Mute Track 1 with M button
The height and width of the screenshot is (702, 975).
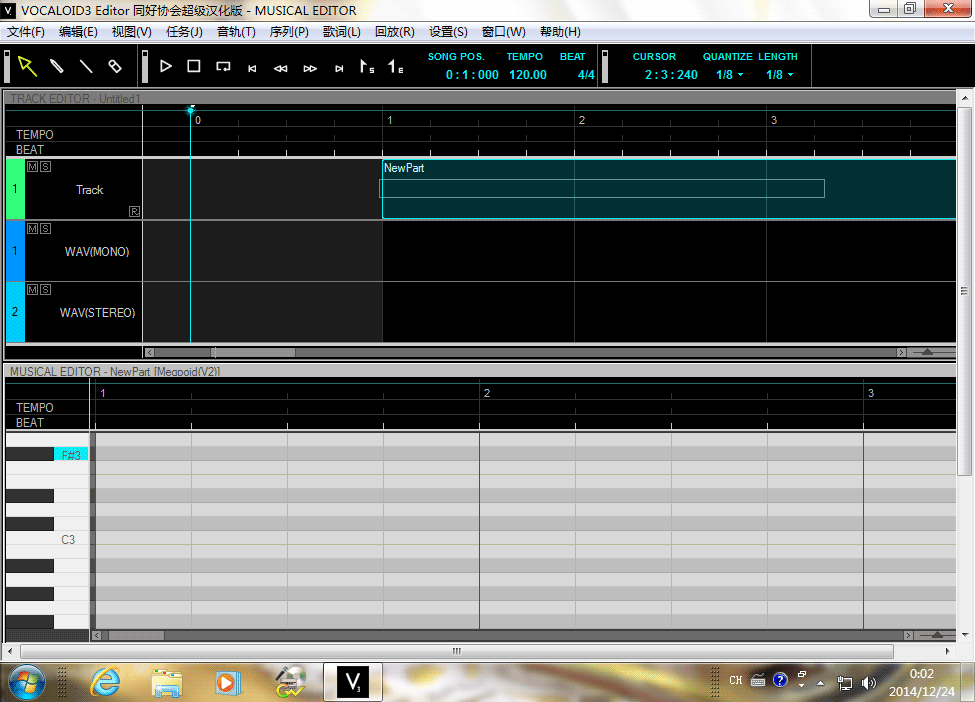click(x=32, y=167)
